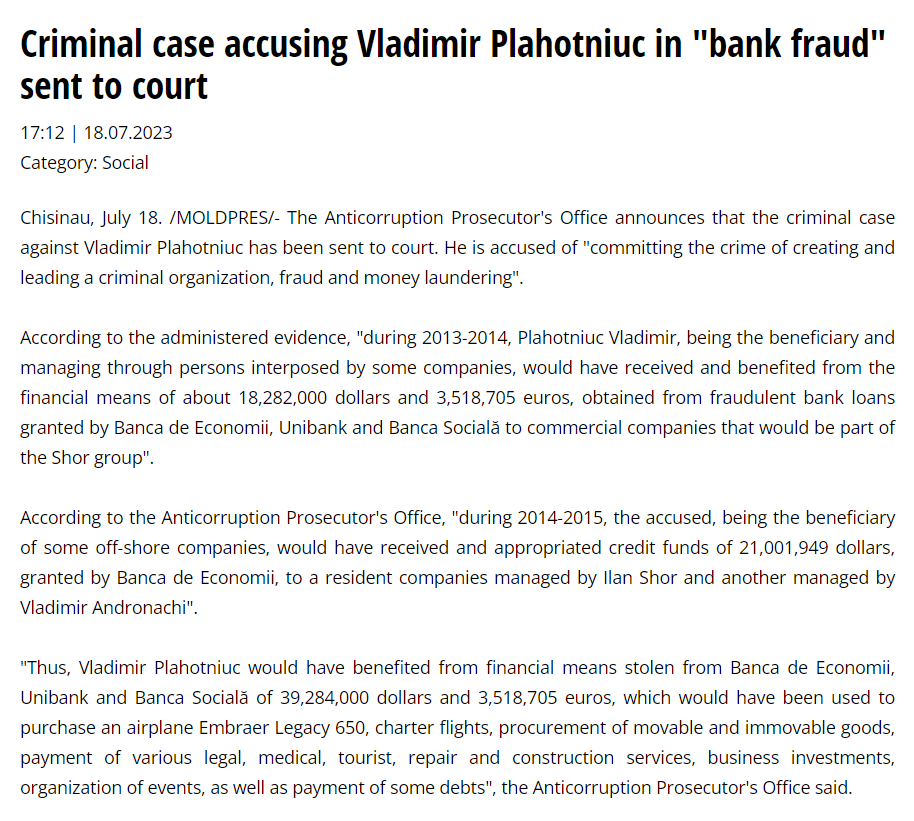Click the text 'during 2014-2015'
914x821 pixels.
click(531, 518)
